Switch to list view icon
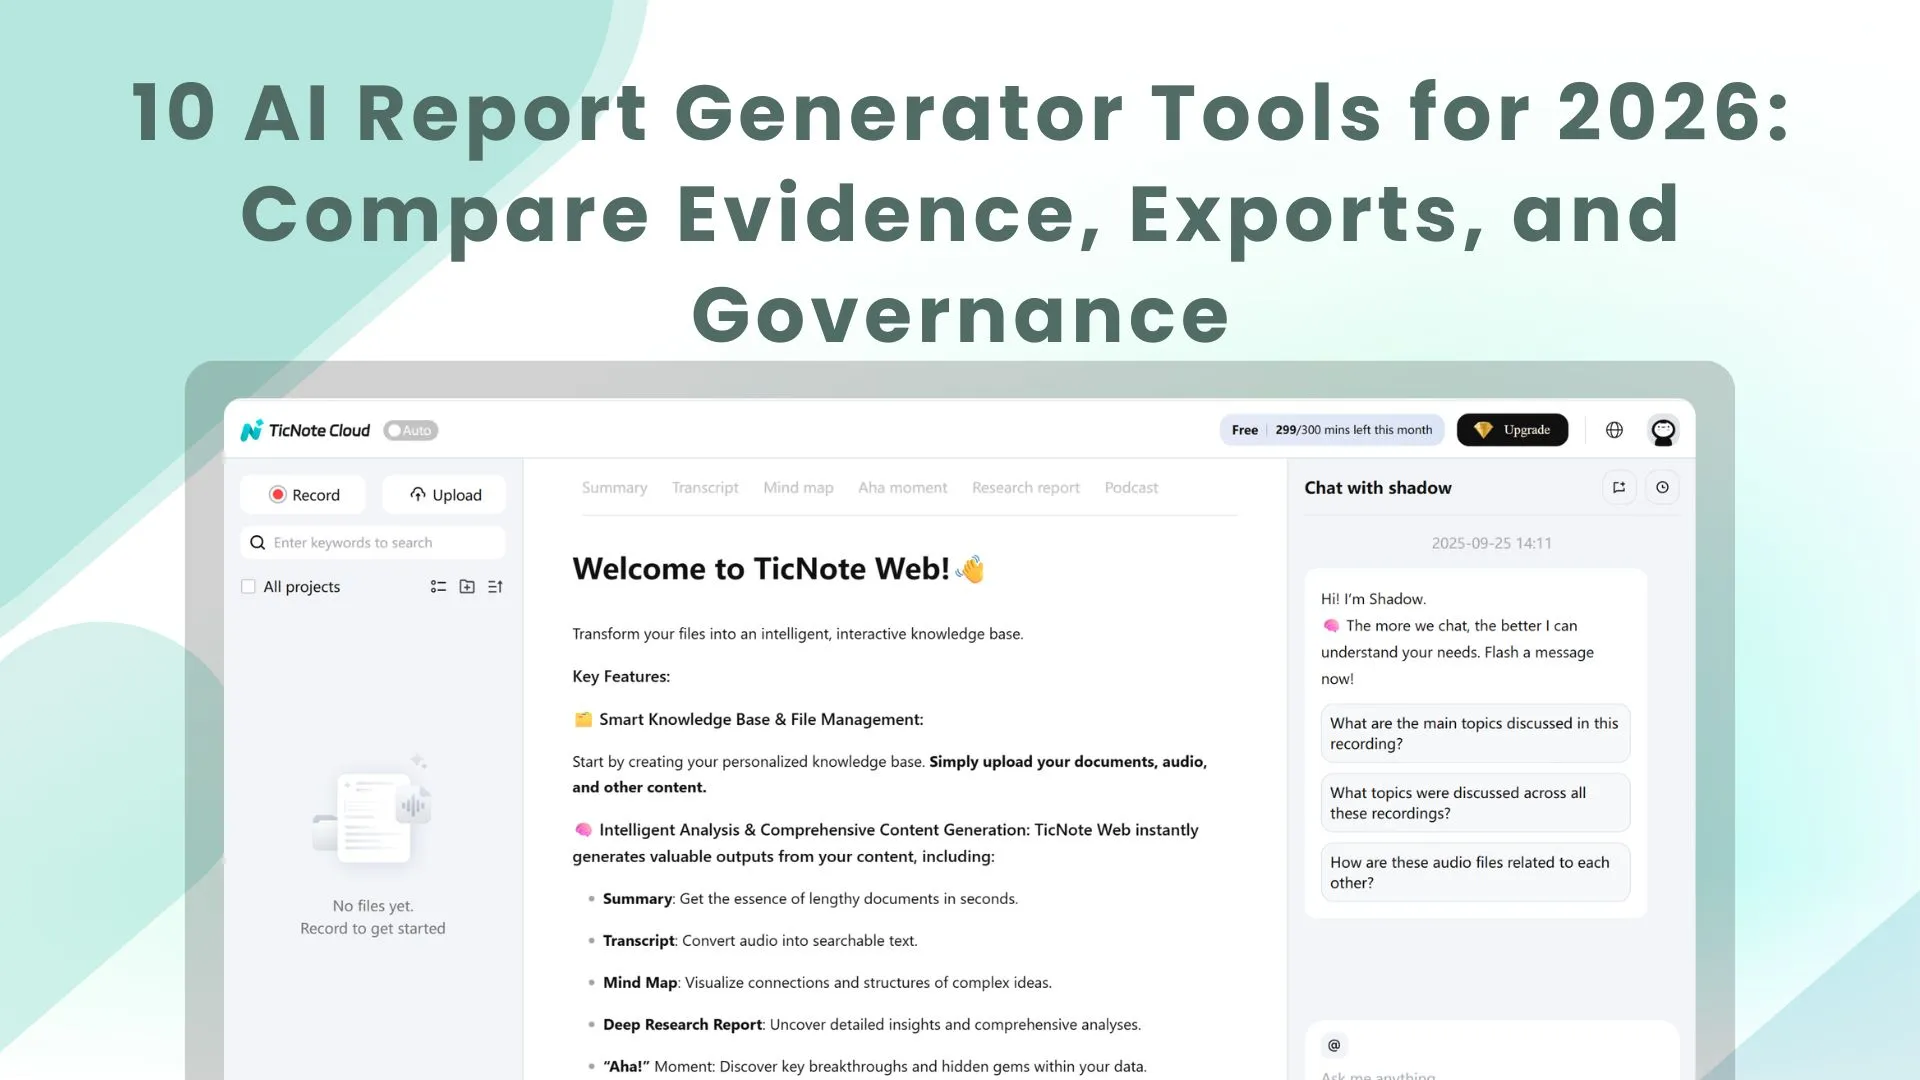The width and height of the screenshot is (1920, 1080). click(x=438, y=587)
